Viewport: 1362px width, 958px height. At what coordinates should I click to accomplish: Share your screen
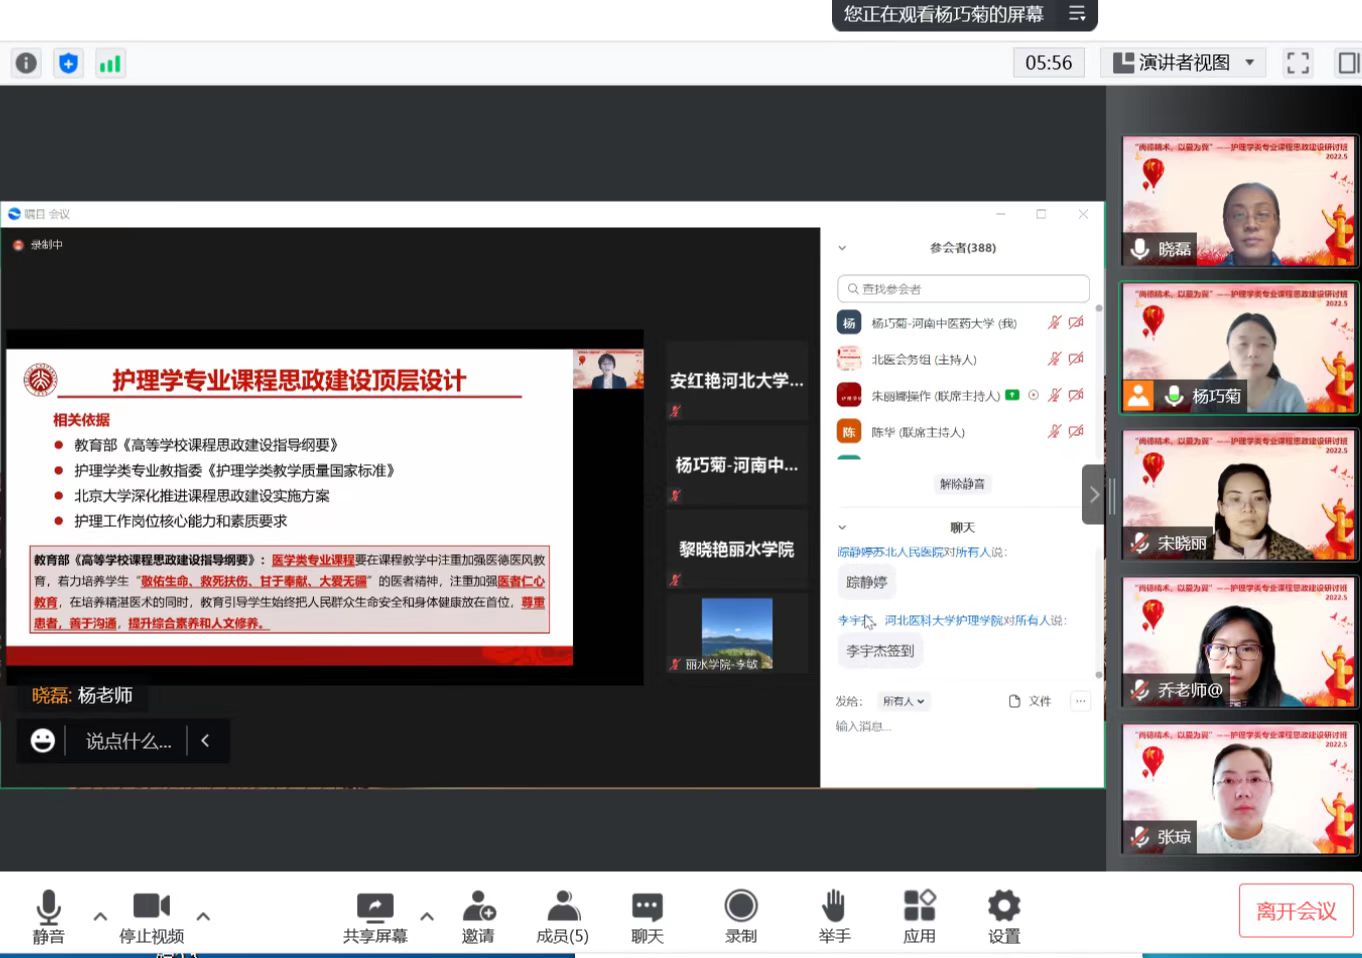pyautogui.click(x=375, y=916)
